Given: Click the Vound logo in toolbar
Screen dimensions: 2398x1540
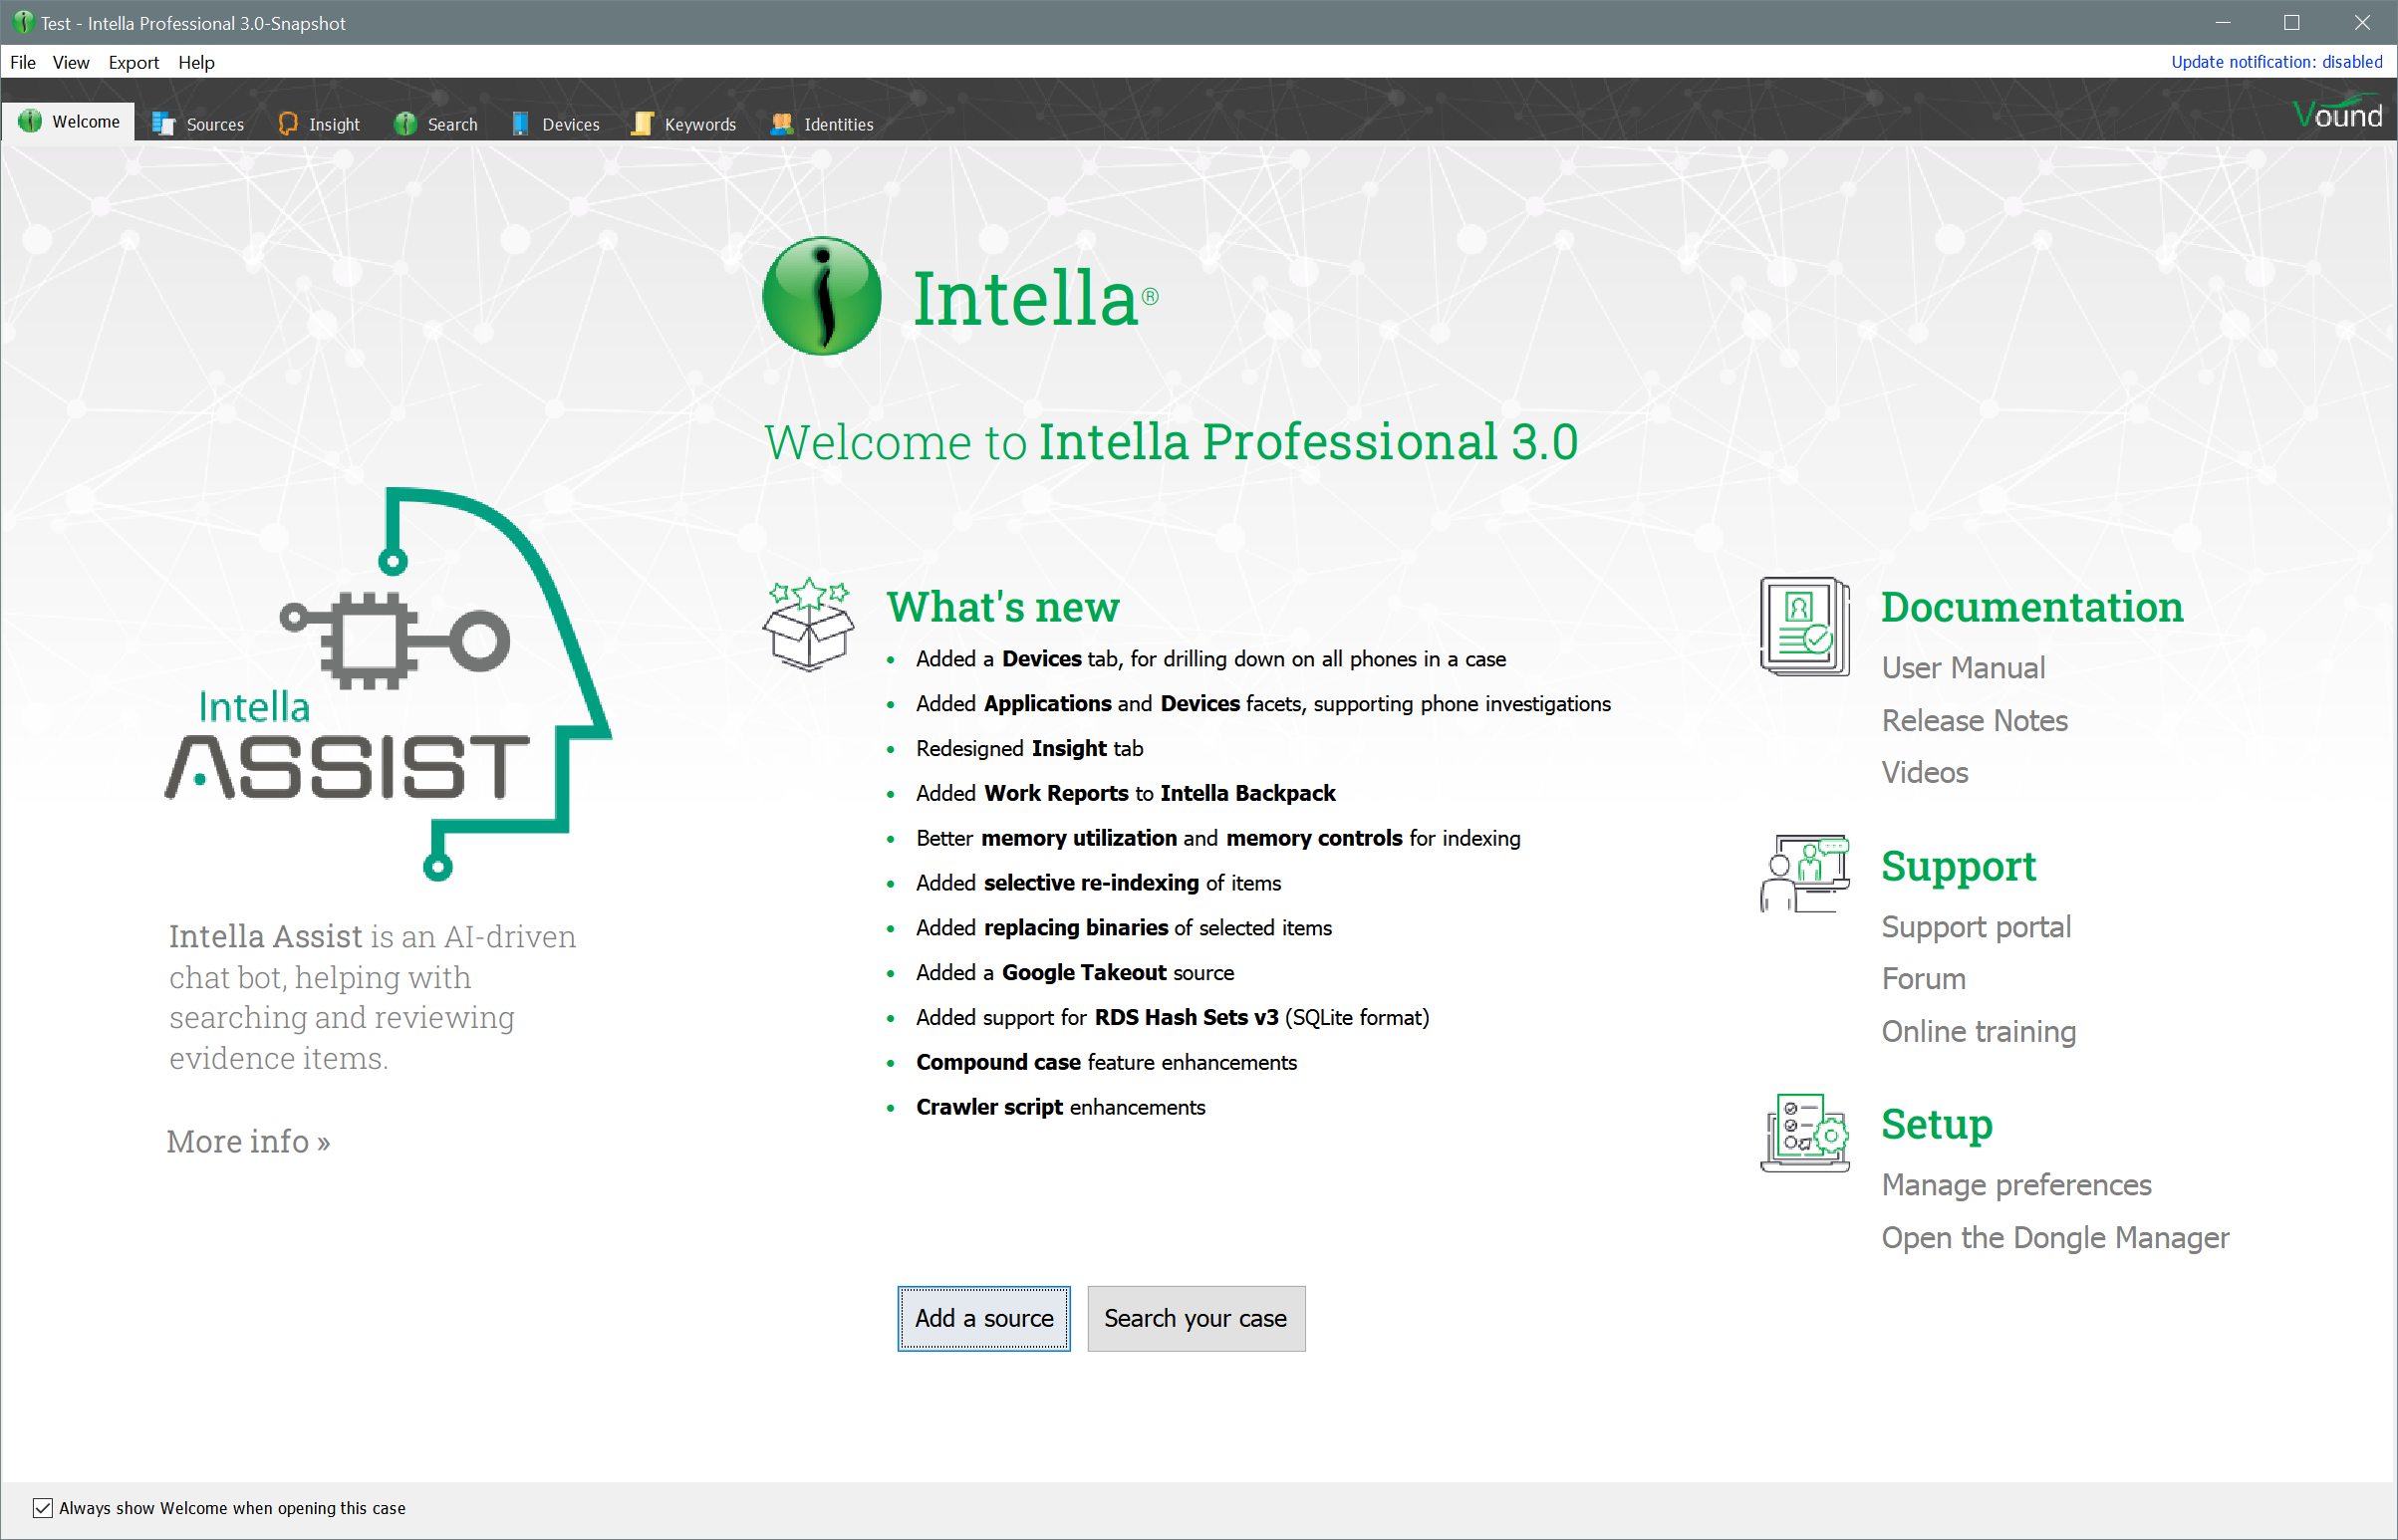Looking at the screenshot, I should click(x=2336, y=114).
